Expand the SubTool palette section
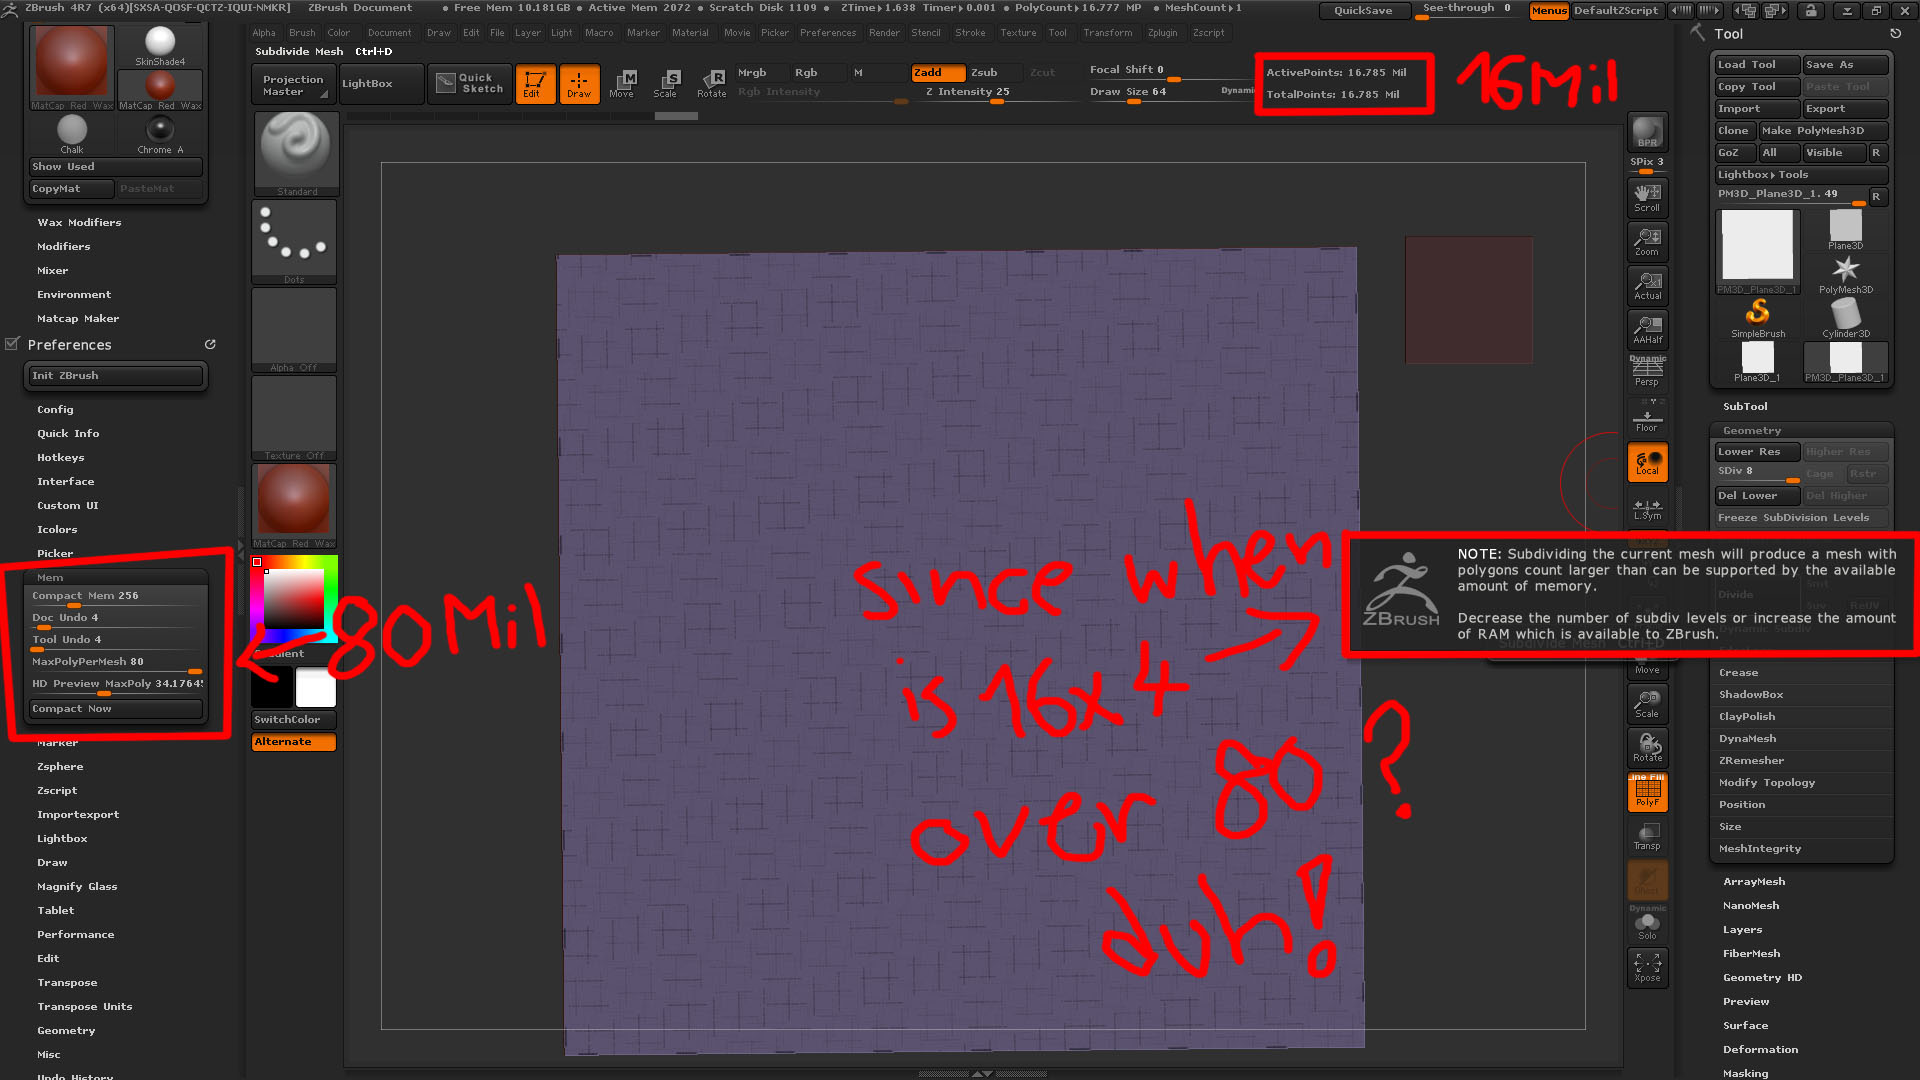 point(1745,407)
